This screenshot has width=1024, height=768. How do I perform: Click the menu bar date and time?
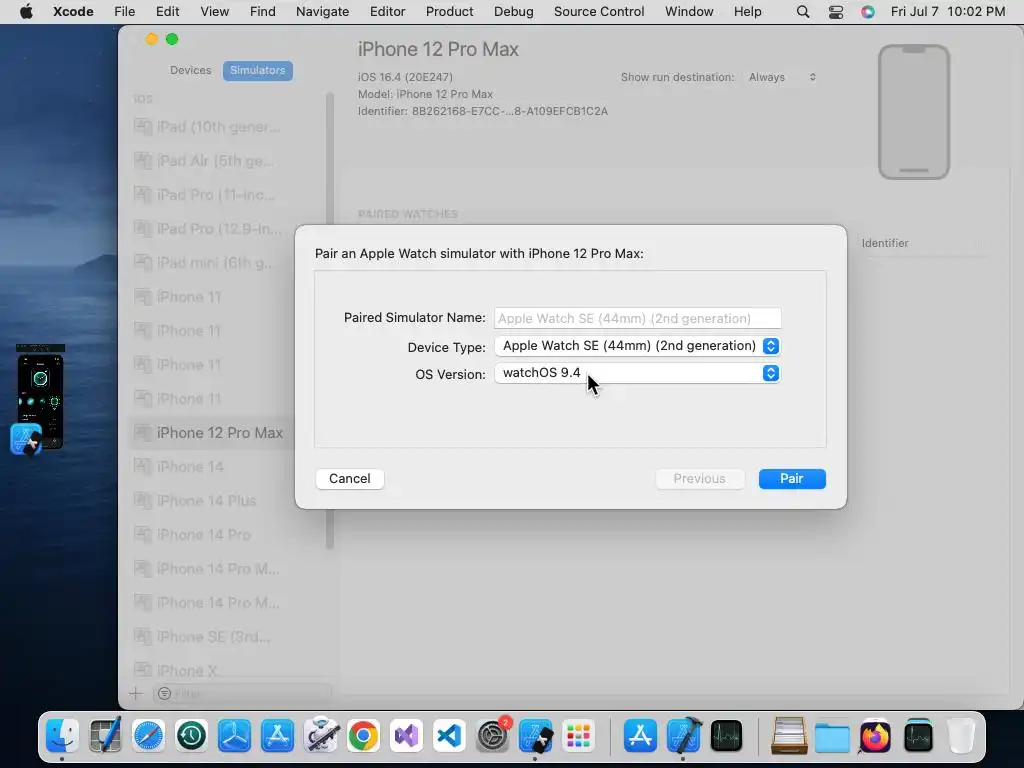click(948, 12)
